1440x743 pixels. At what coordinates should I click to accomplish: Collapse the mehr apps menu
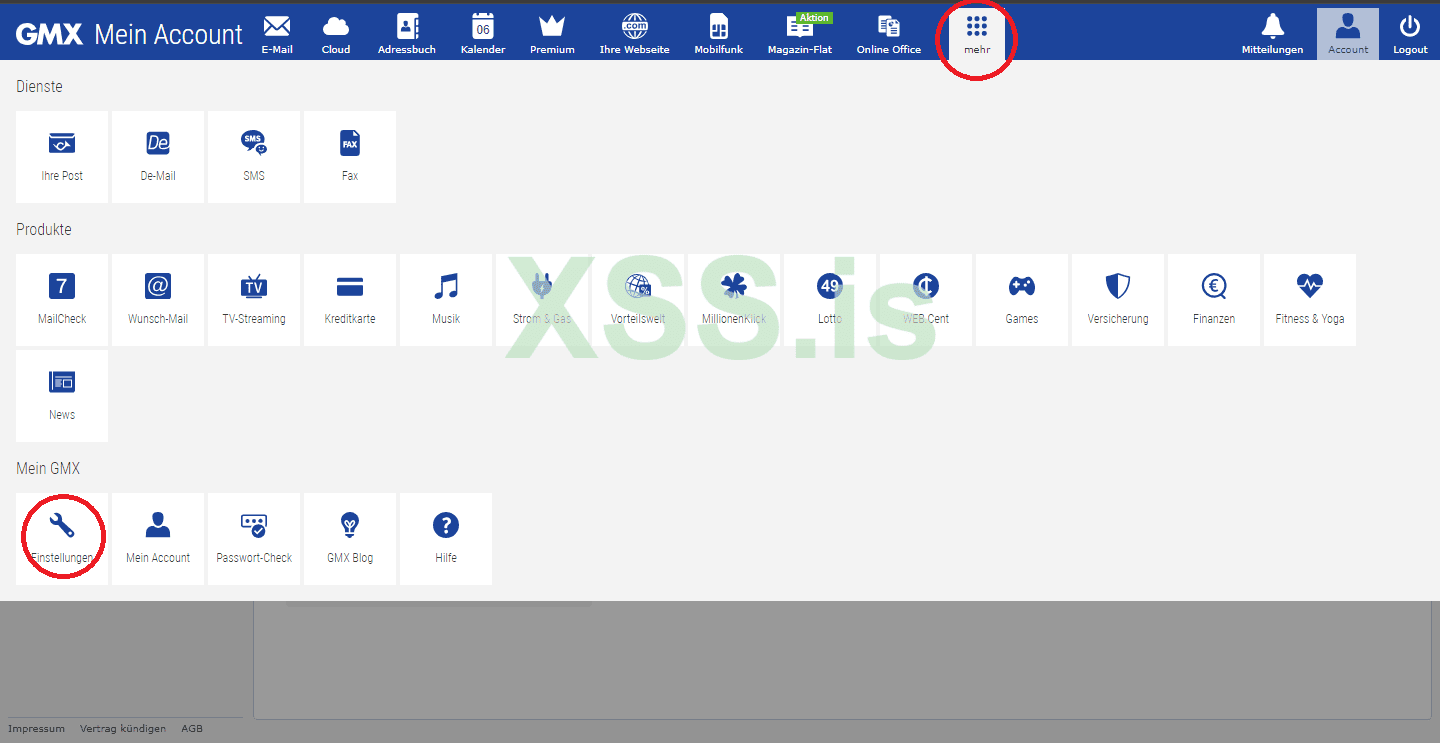977,34
